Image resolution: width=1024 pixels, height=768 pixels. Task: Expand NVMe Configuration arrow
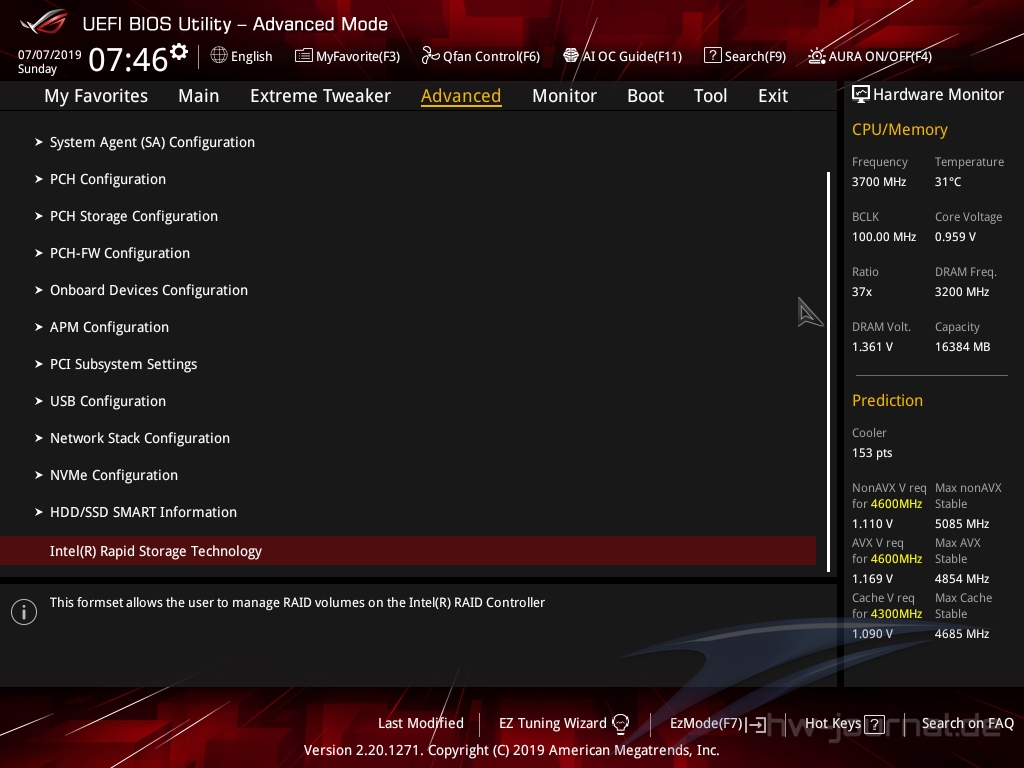(39, 475)
